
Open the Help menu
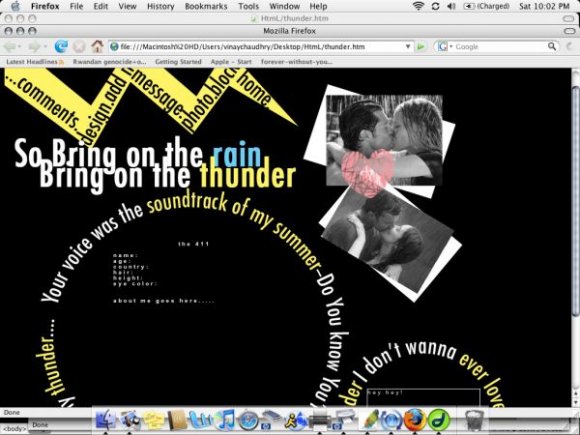[318, 6]
